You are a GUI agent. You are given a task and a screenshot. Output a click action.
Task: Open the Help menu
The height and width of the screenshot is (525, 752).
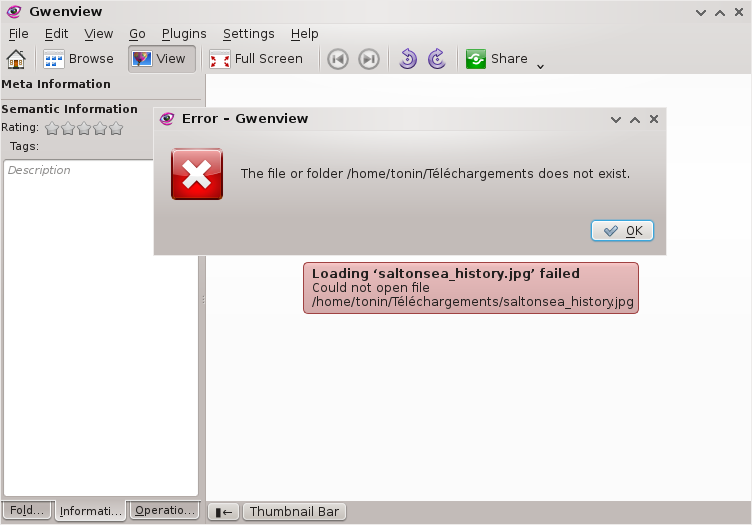[305, 34]
